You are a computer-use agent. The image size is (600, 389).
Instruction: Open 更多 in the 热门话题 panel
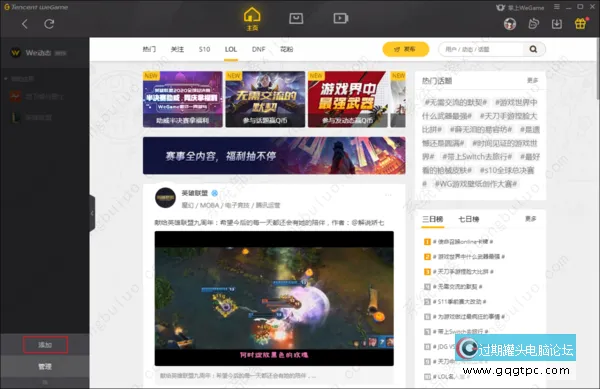532,80
